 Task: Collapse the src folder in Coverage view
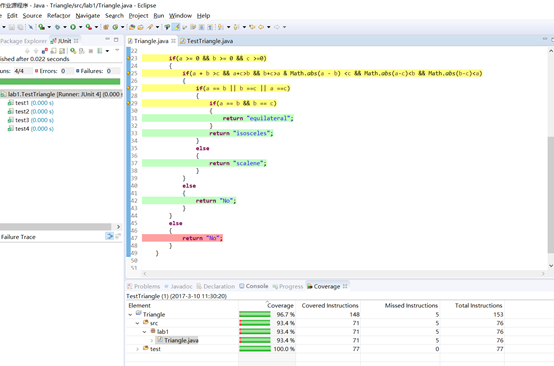coord(137,323)
